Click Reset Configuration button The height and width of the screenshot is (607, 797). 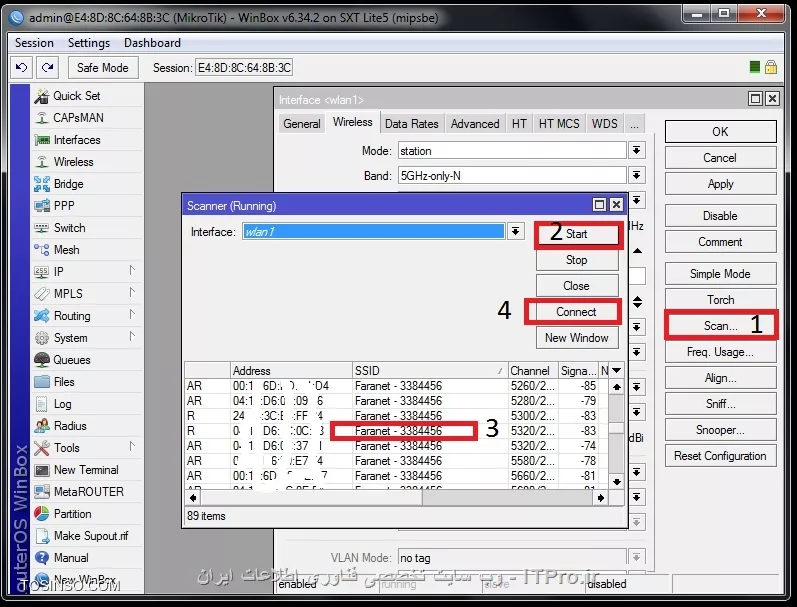point(720,456)
